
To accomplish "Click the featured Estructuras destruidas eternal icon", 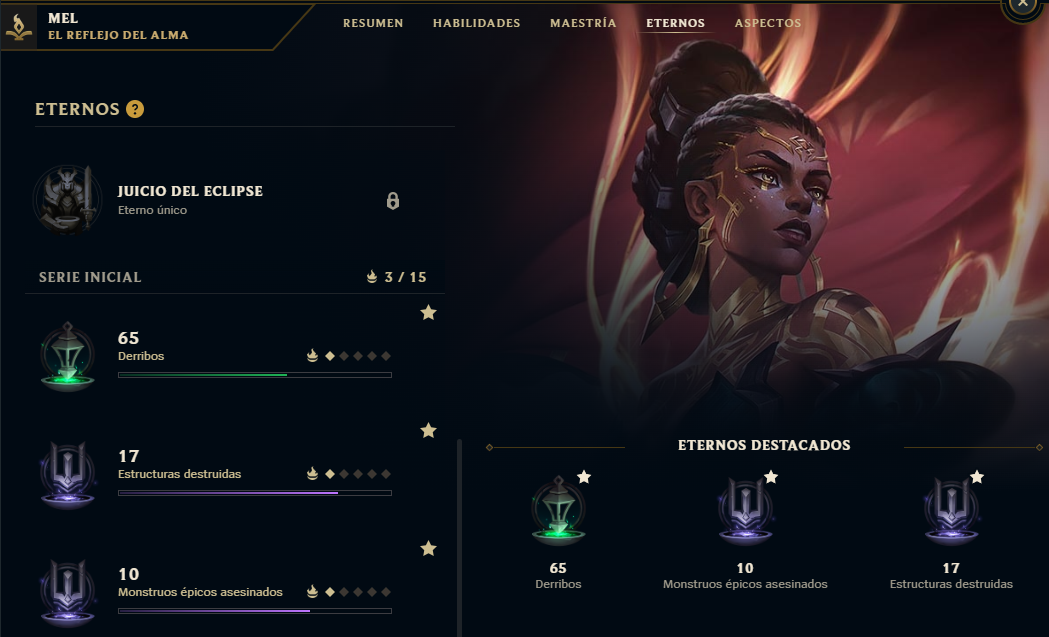I will [951, 510].
